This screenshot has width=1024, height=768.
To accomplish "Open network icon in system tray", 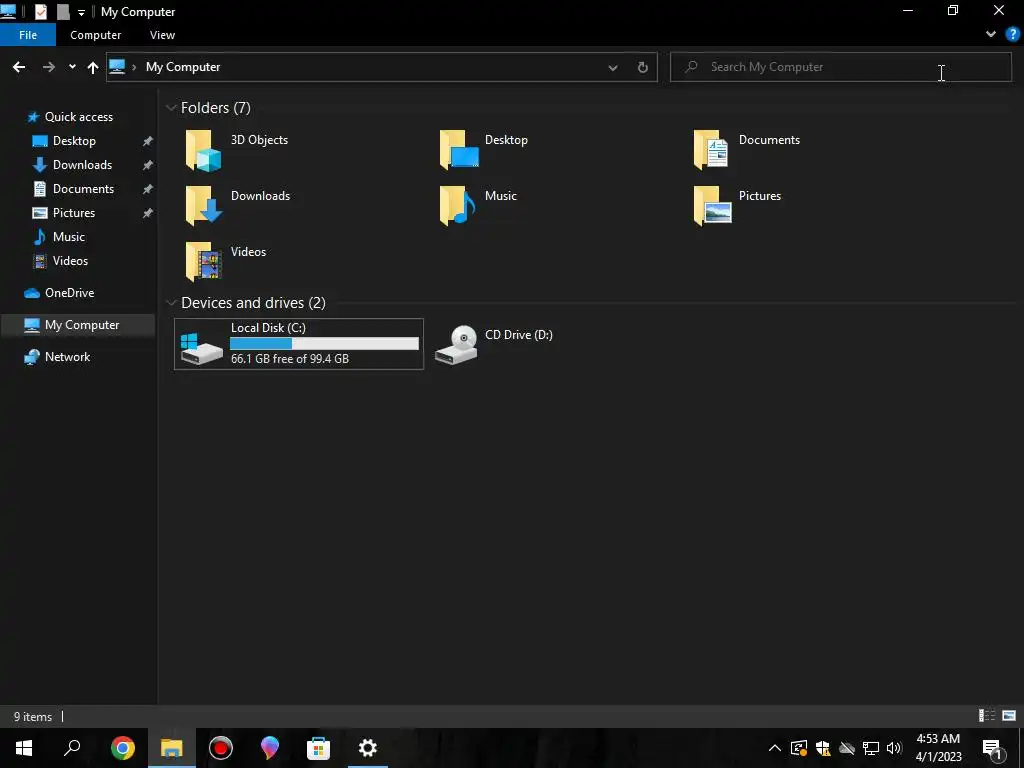I will (871, 748).
